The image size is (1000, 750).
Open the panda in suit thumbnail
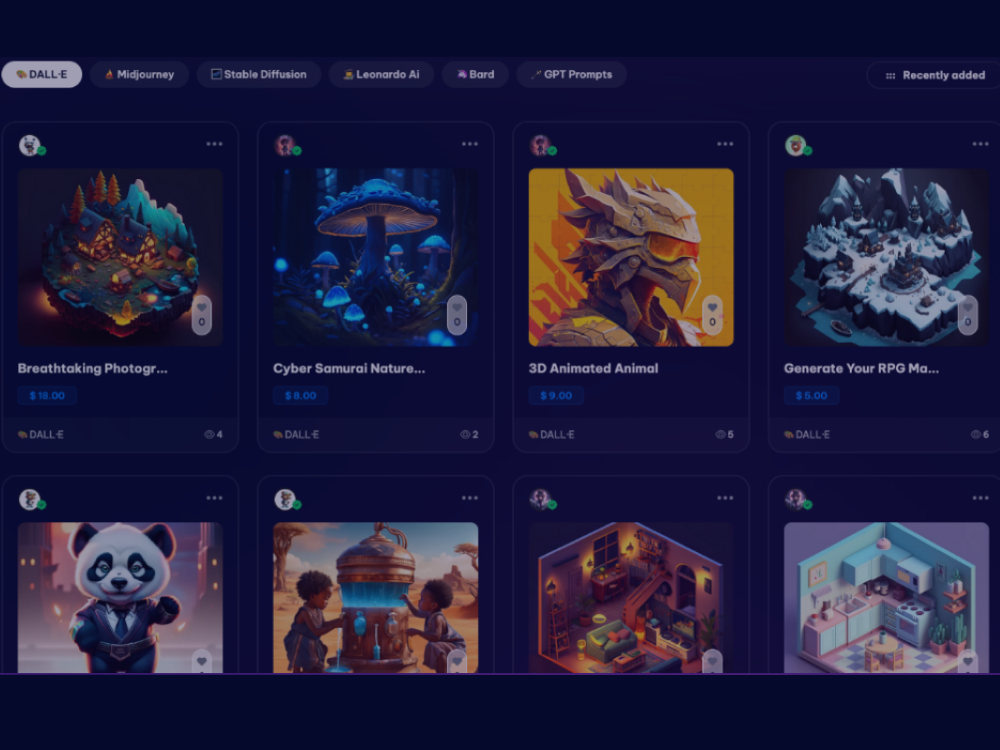click(120, 598)
